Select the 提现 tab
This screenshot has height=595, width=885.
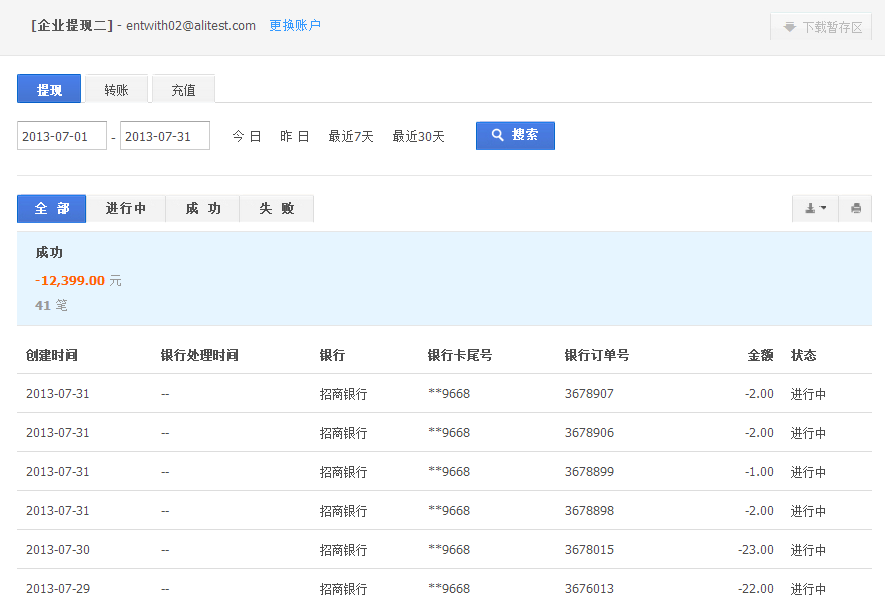tap(49, 89)
